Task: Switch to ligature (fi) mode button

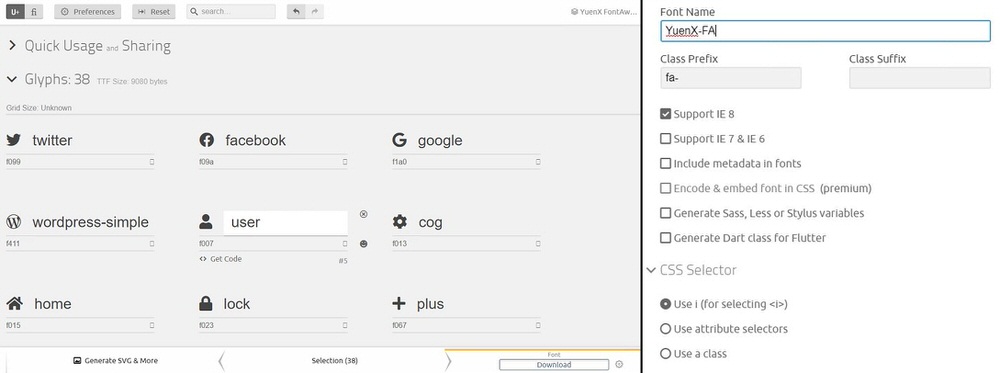Action: click(34, 11)
